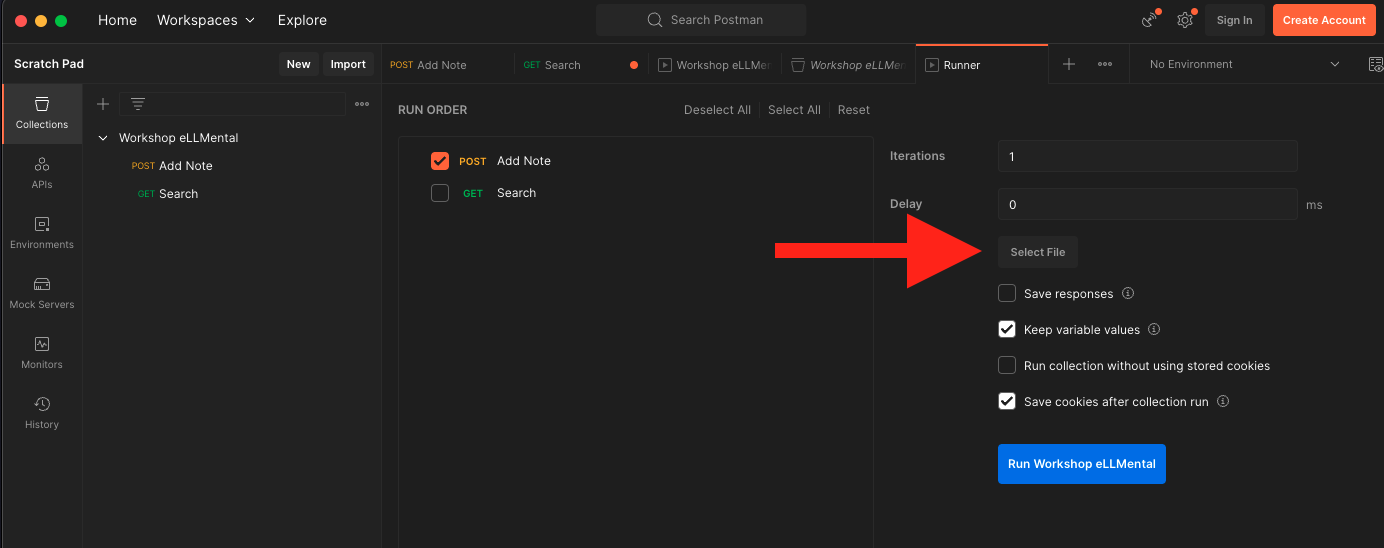Open the collections panel three-dot options
1384x548 pixels.
(362, 104)
